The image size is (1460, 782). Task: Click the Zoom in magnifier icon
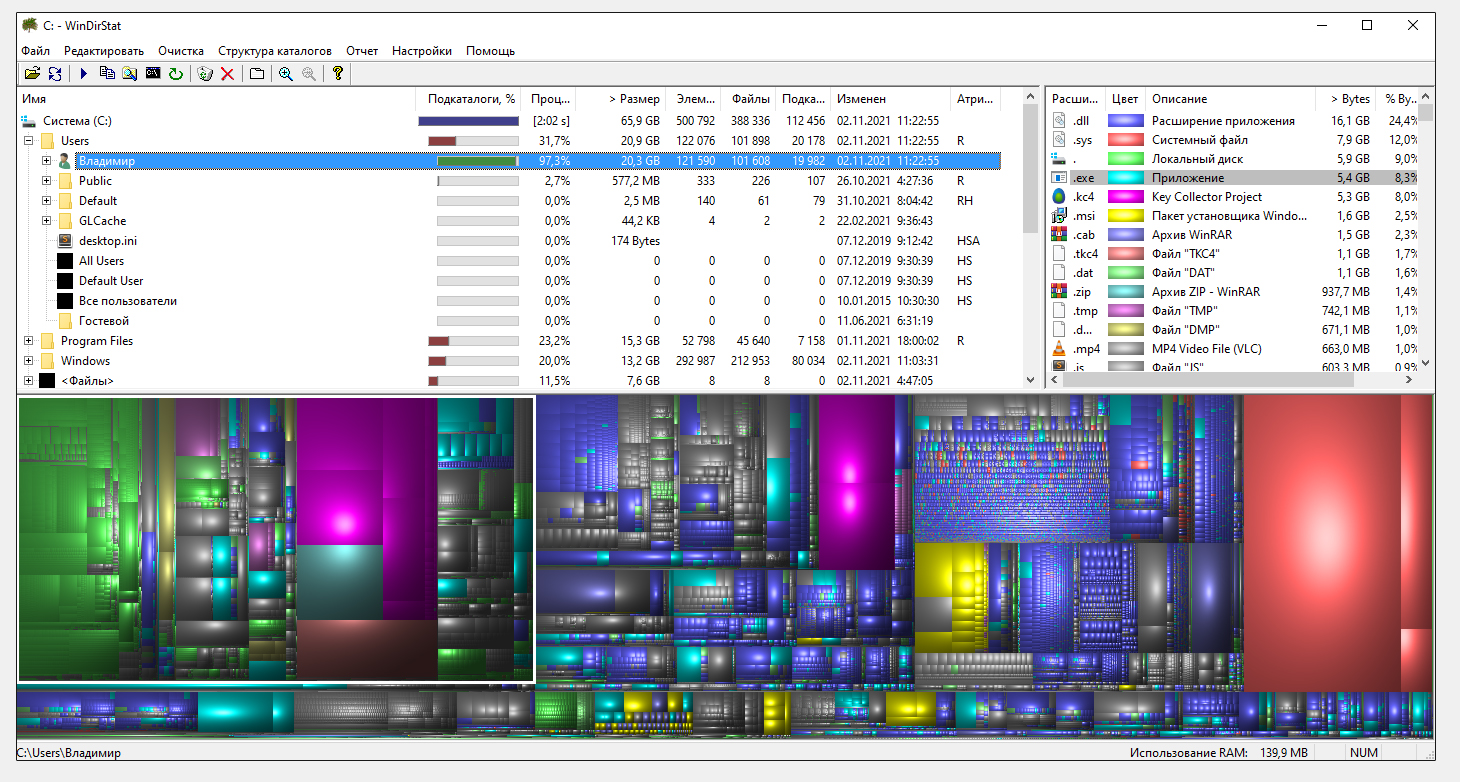click(x=286, y=74)
